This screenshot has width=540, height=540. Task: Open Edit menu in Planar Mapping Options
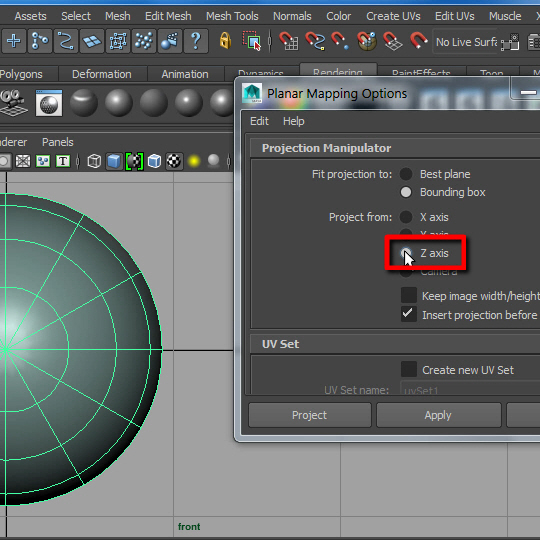[259, 121]
